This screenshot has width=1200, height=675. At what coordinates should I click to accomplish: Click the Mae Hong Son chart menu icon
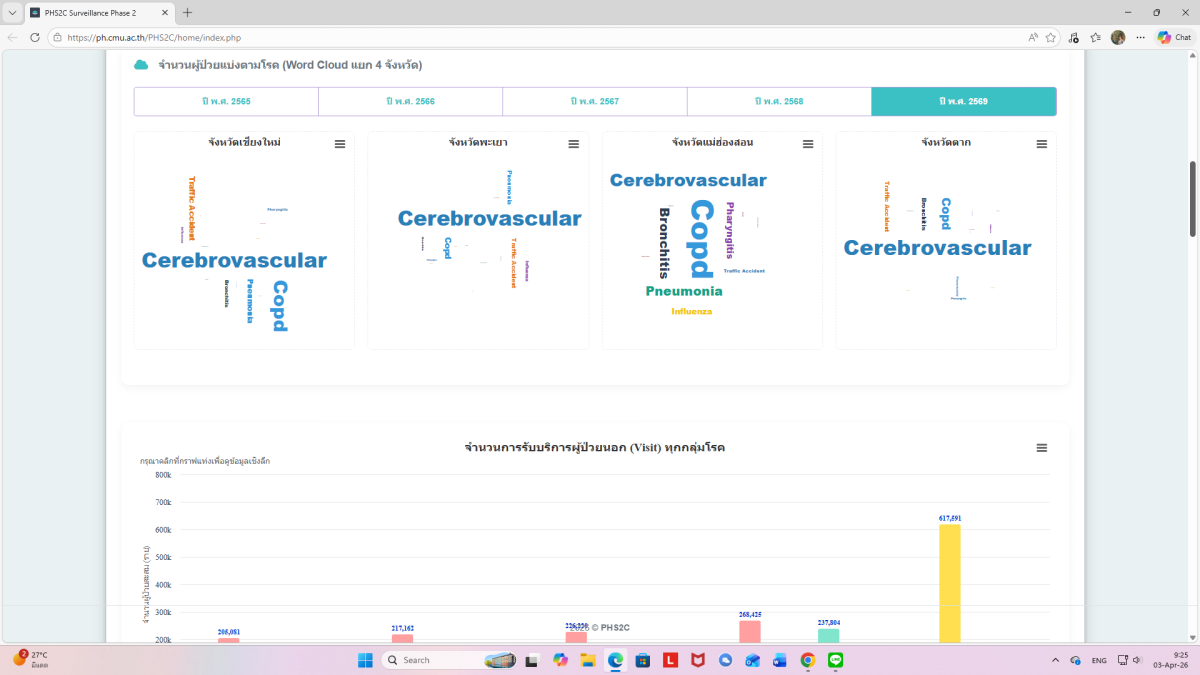click(x=808, y=144)
